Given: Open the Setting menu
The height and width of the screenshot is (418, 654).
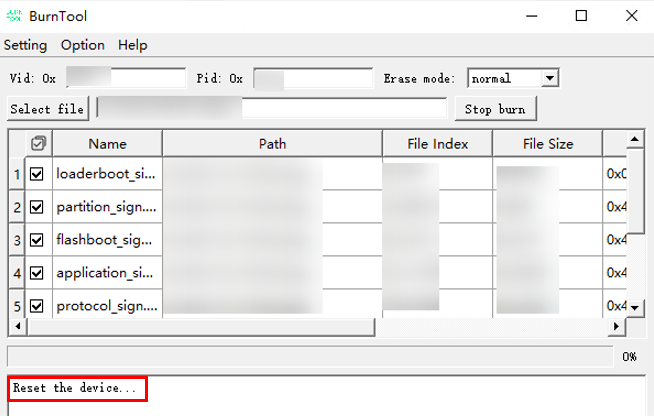Looking at the screenshot, I should (25, 45).
